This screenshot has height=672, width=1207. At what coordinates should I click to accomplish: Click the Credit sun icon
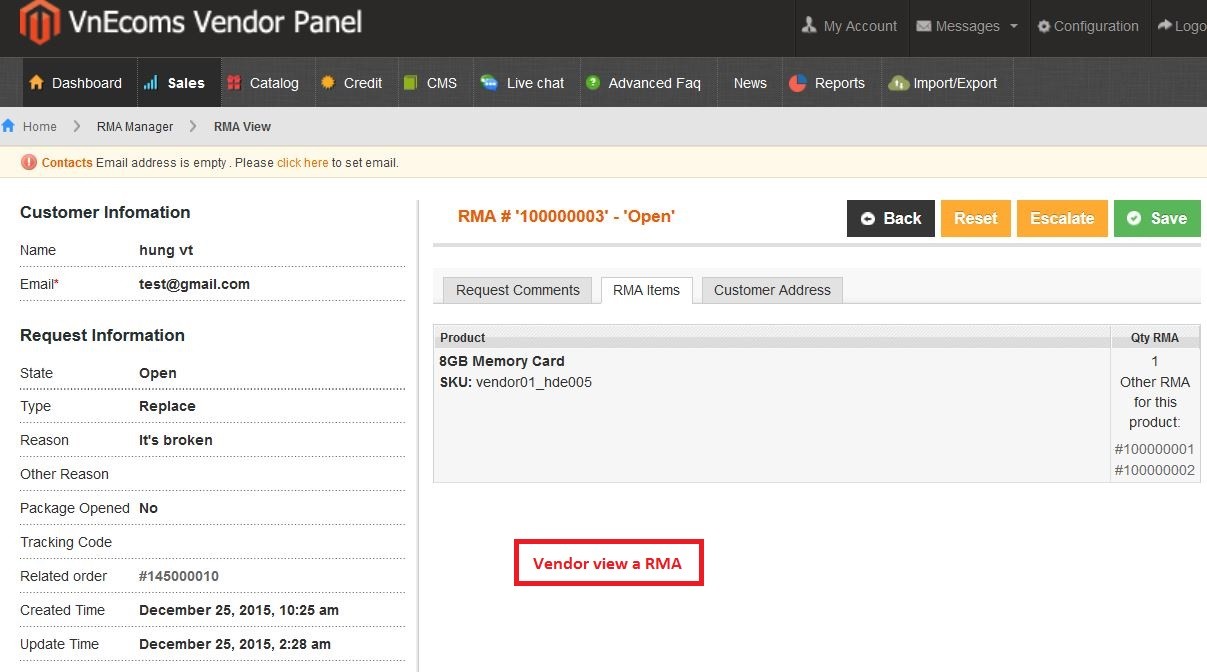(327, 83)
